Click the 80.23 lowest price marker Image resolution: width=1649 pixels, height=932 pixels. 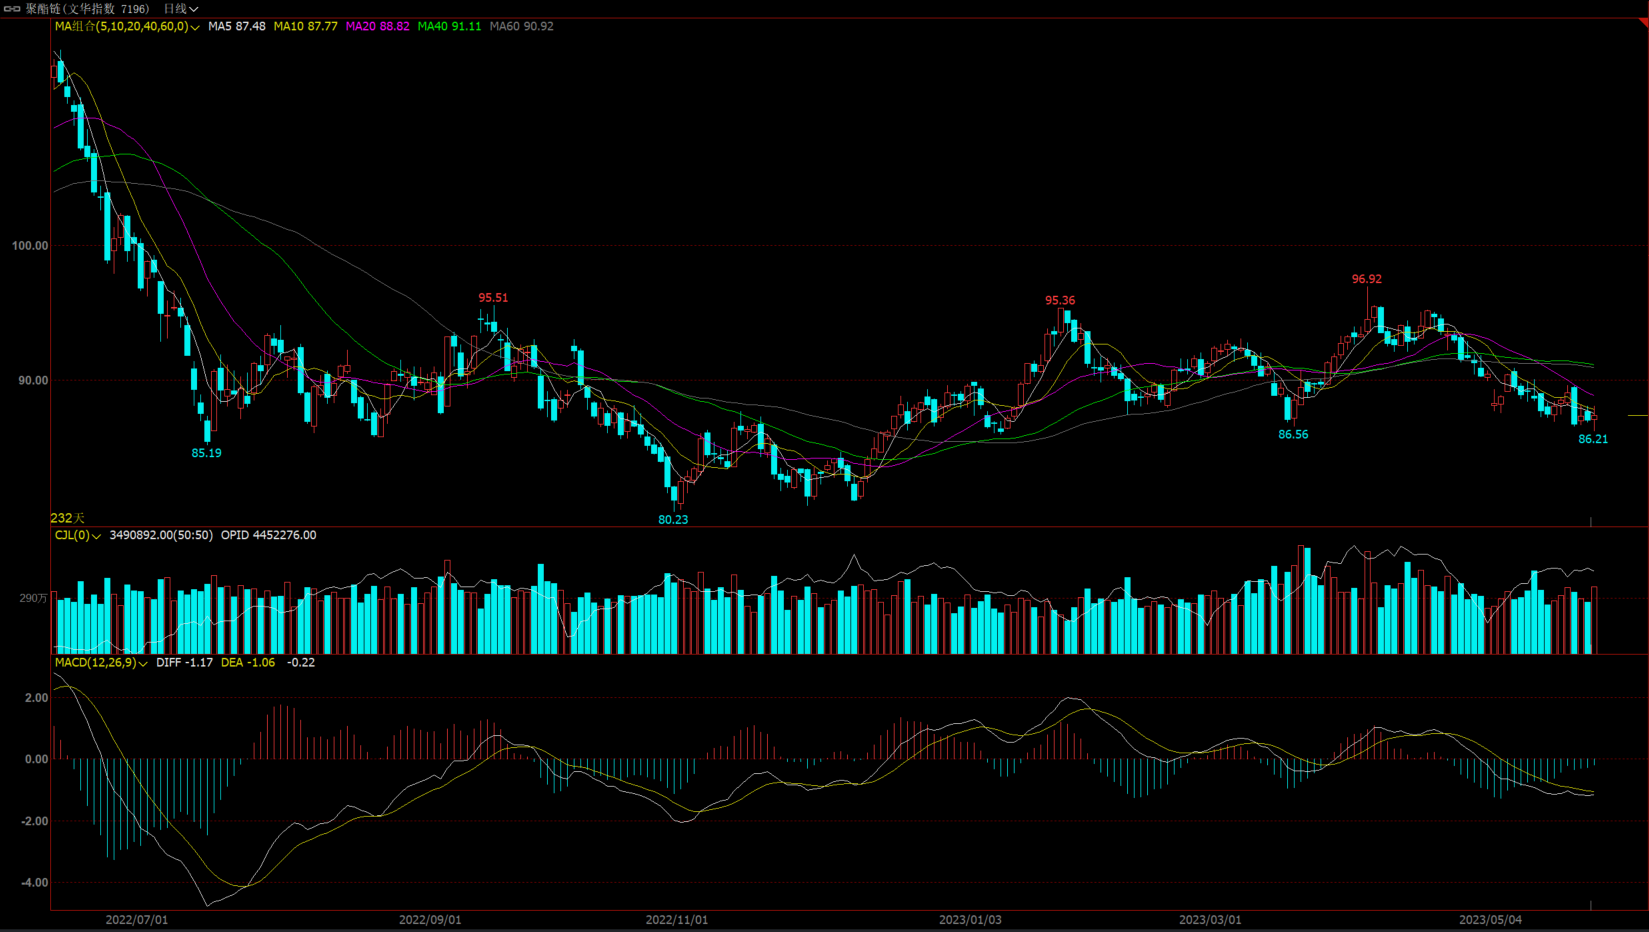coord(673,520)
